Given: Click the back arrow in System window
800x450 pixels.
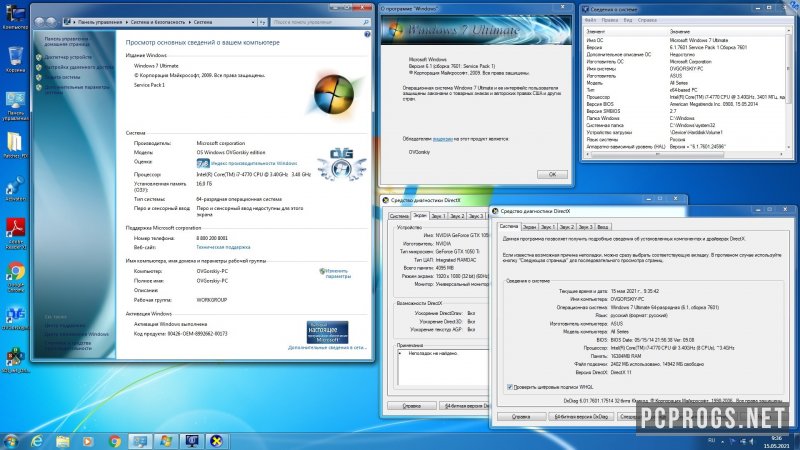Looking at the screenshot, I should click(40, 22).
